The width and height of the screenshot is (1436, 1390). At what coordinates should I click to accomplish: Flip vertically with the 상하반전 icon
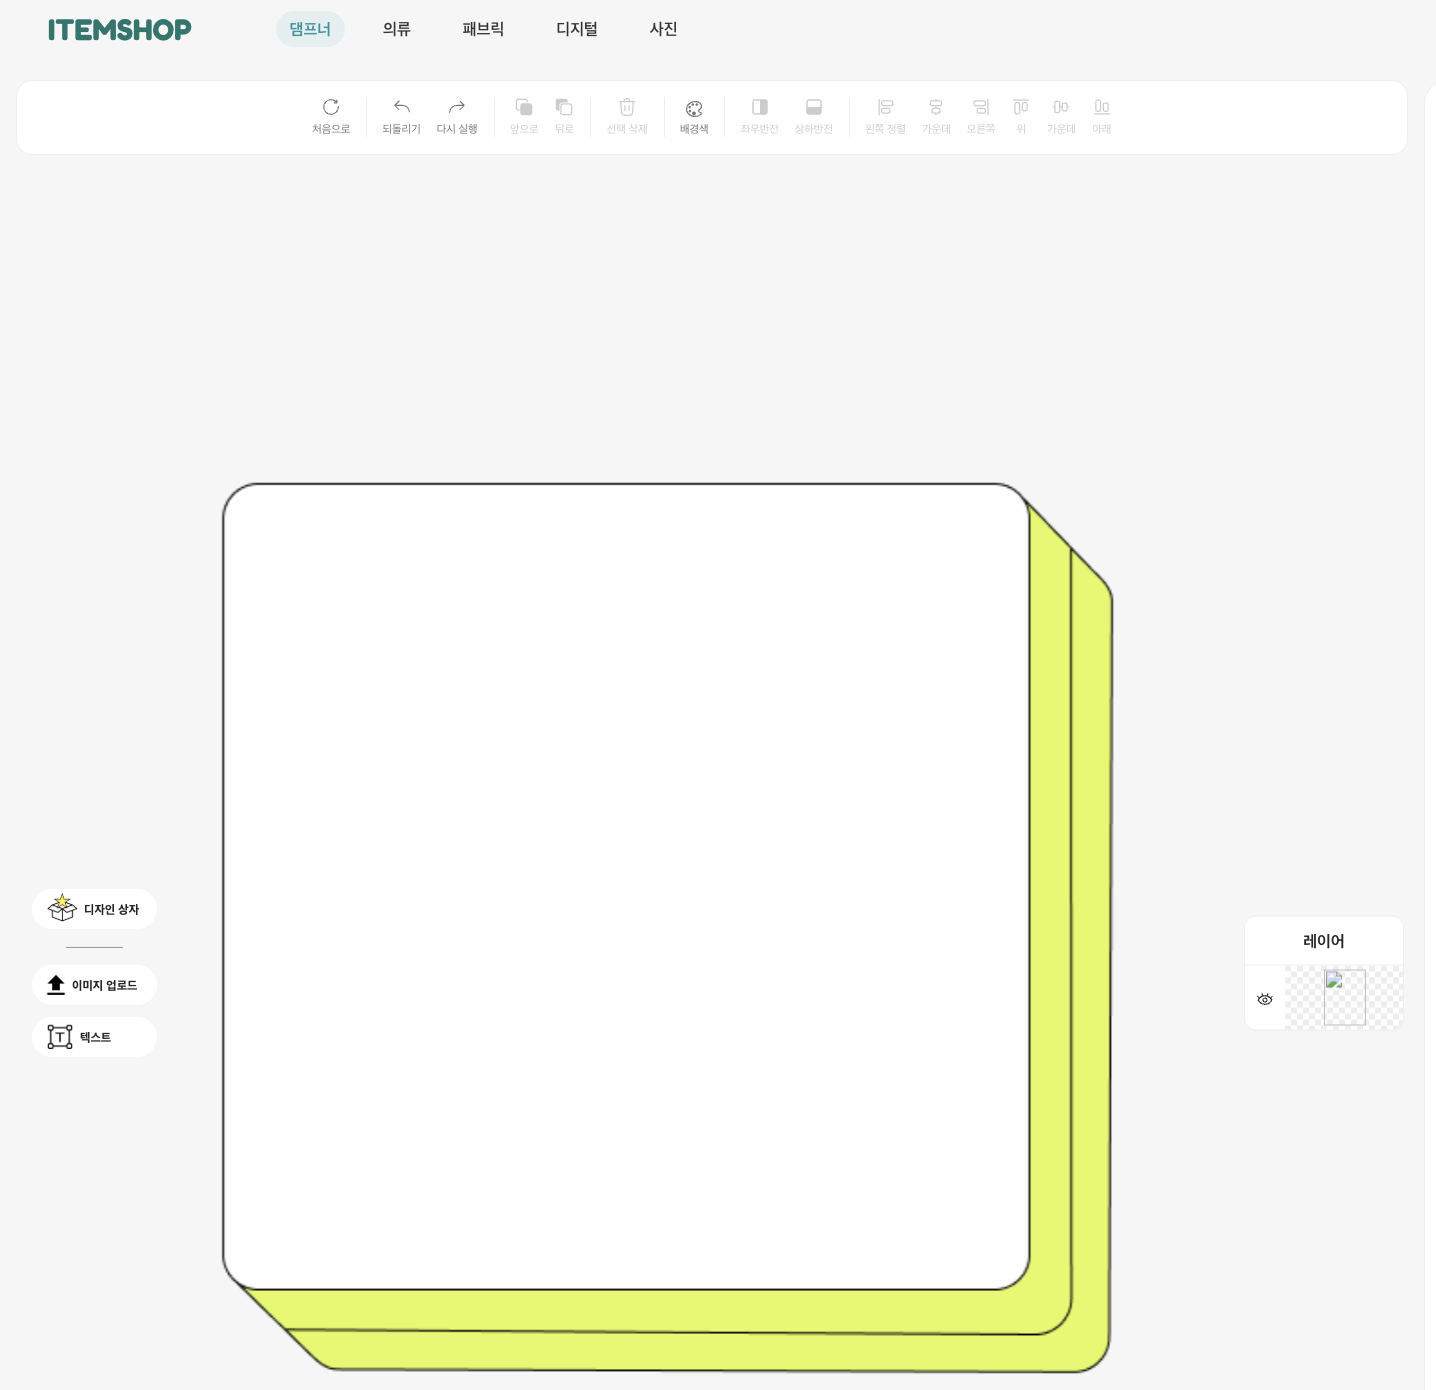point(813,108)
